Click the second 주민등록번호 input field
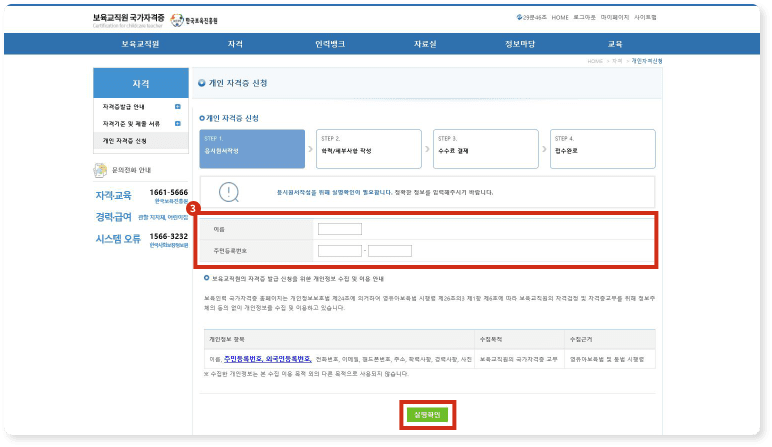The image size is (772, 447). [390, 251]
